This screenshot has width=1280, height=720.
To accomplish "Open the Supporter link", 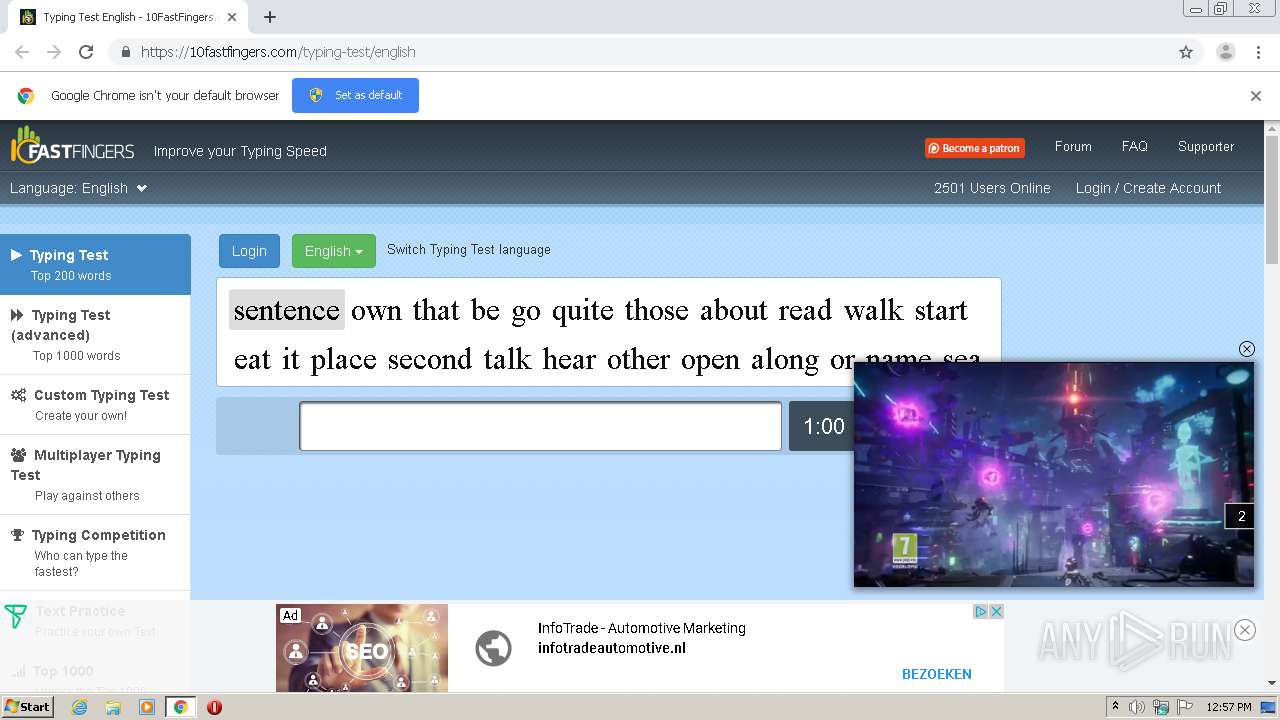I will pos(1206,146).
